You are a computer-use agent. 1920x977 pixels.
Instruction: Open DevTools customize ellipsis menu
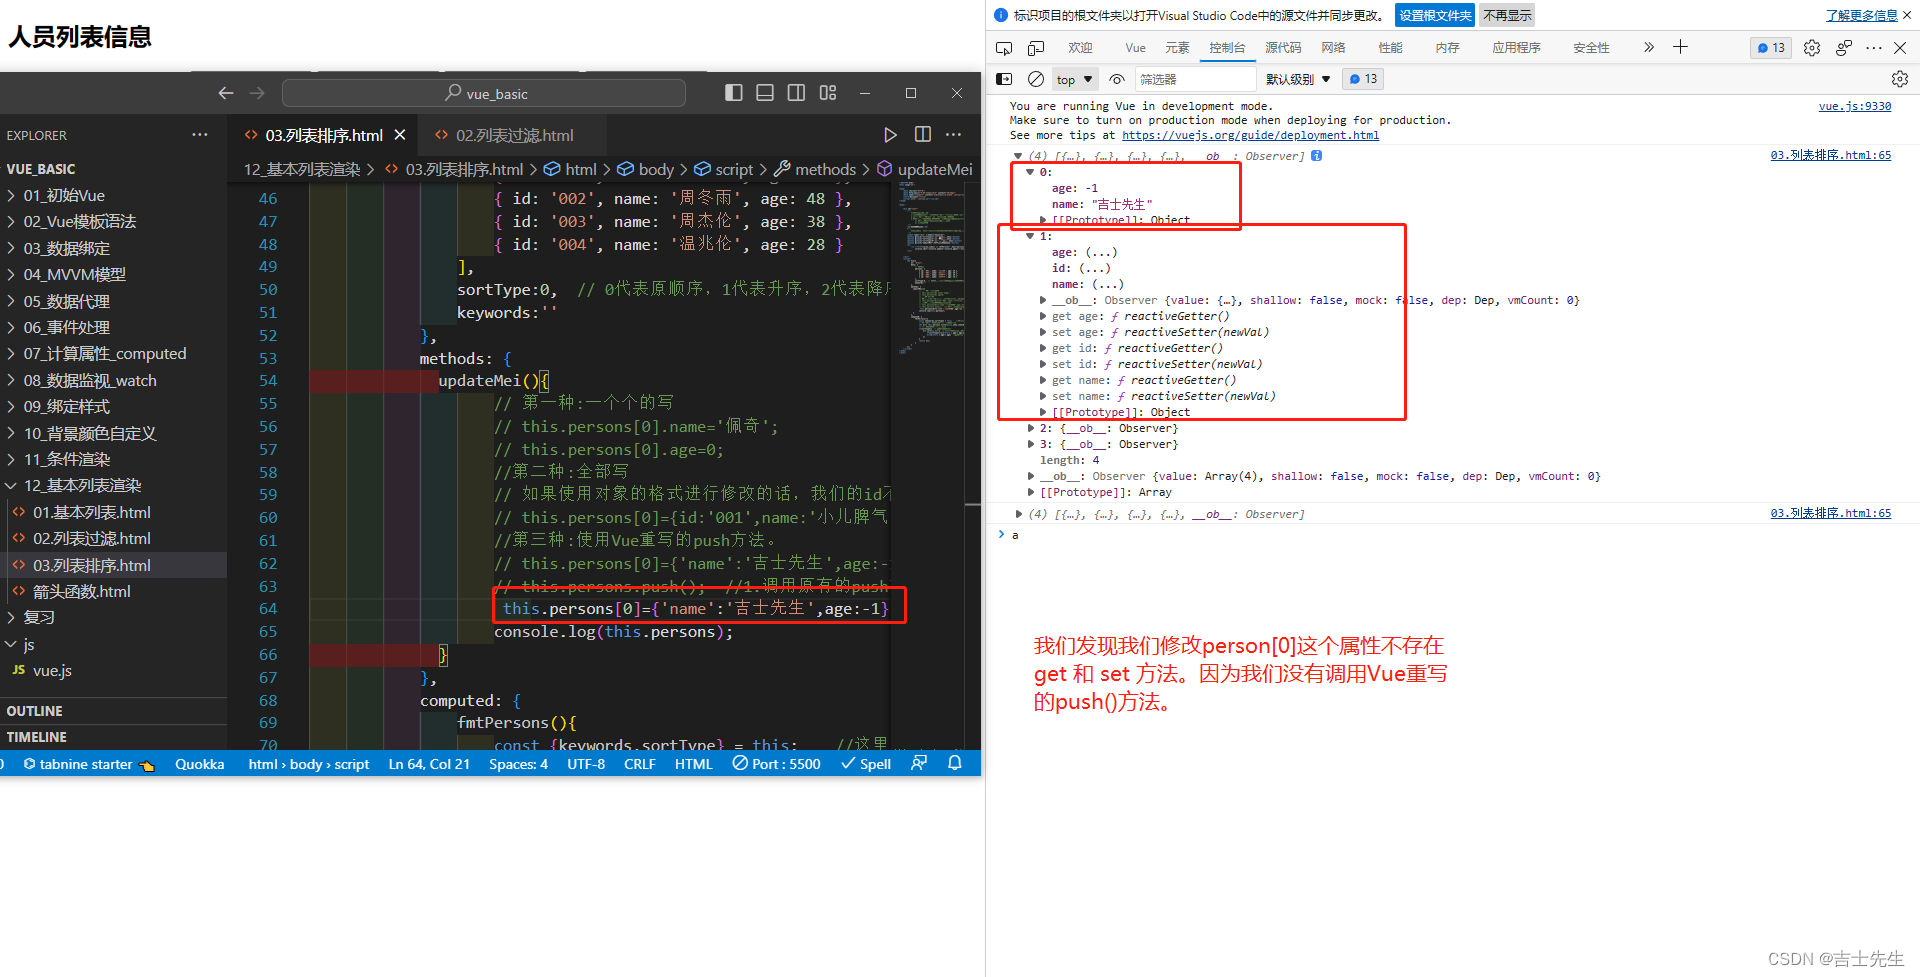[x=1874, y=48]
